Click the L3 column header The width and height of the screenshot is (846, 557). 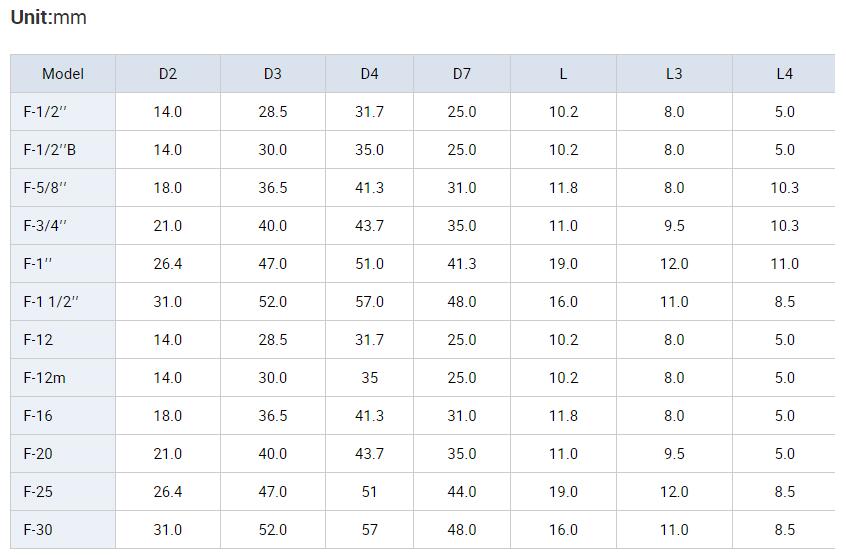pyautogui.click(x=674, y=73)
